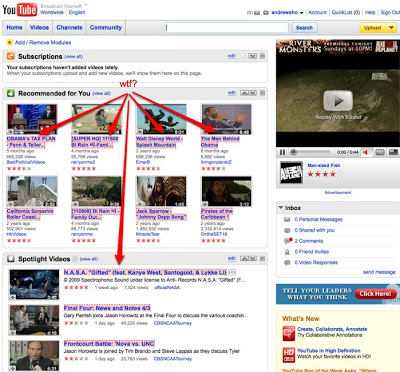Screen dimensions: 400x372
Task: Focus the search text field
Action: 226,28
